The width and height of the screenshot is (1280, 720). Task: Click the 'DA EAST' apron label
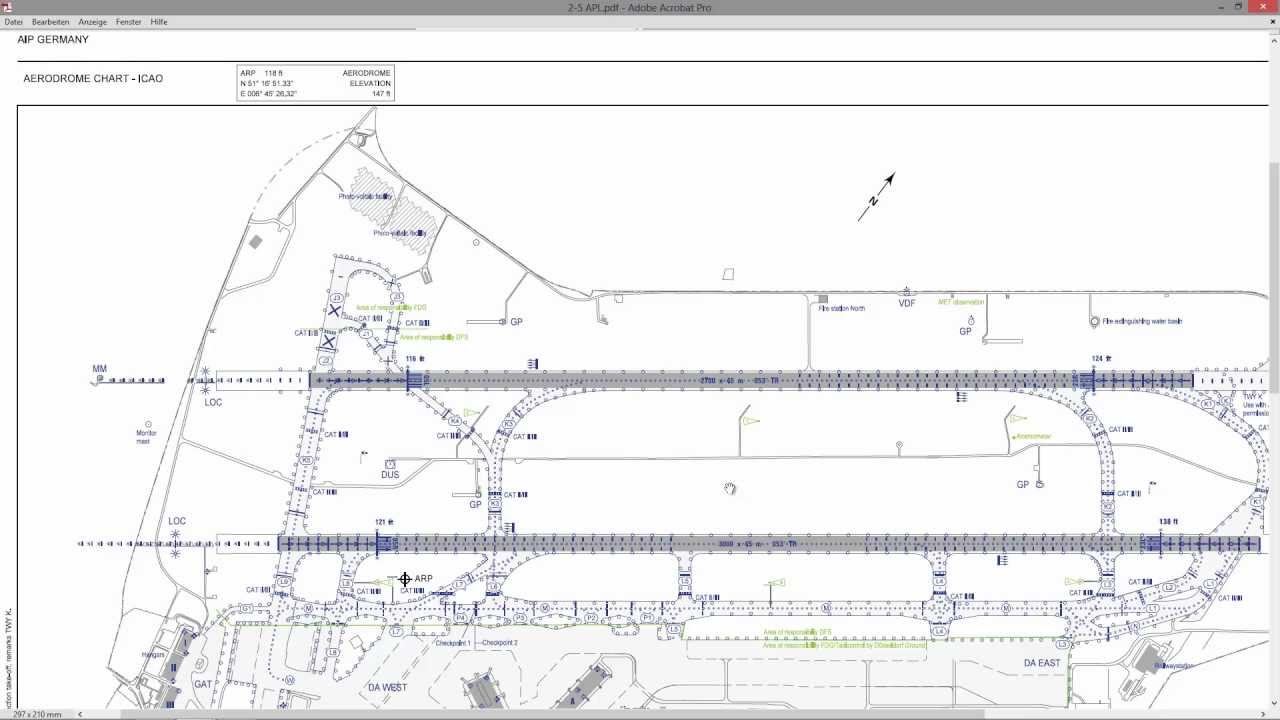[x=1042, y=663]
